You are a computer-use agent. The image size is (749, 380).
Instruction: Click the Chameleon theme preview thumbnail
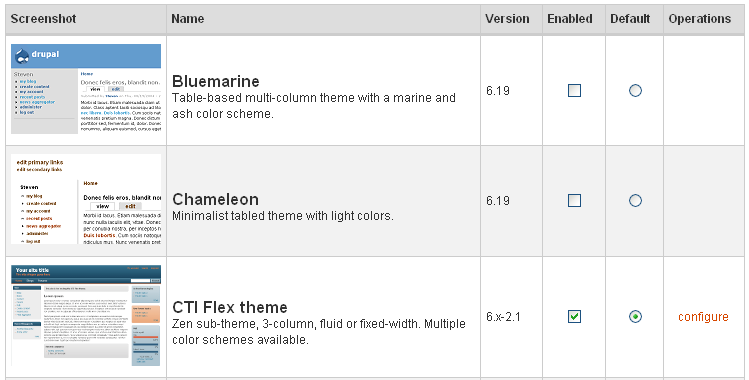pos(86,199)
